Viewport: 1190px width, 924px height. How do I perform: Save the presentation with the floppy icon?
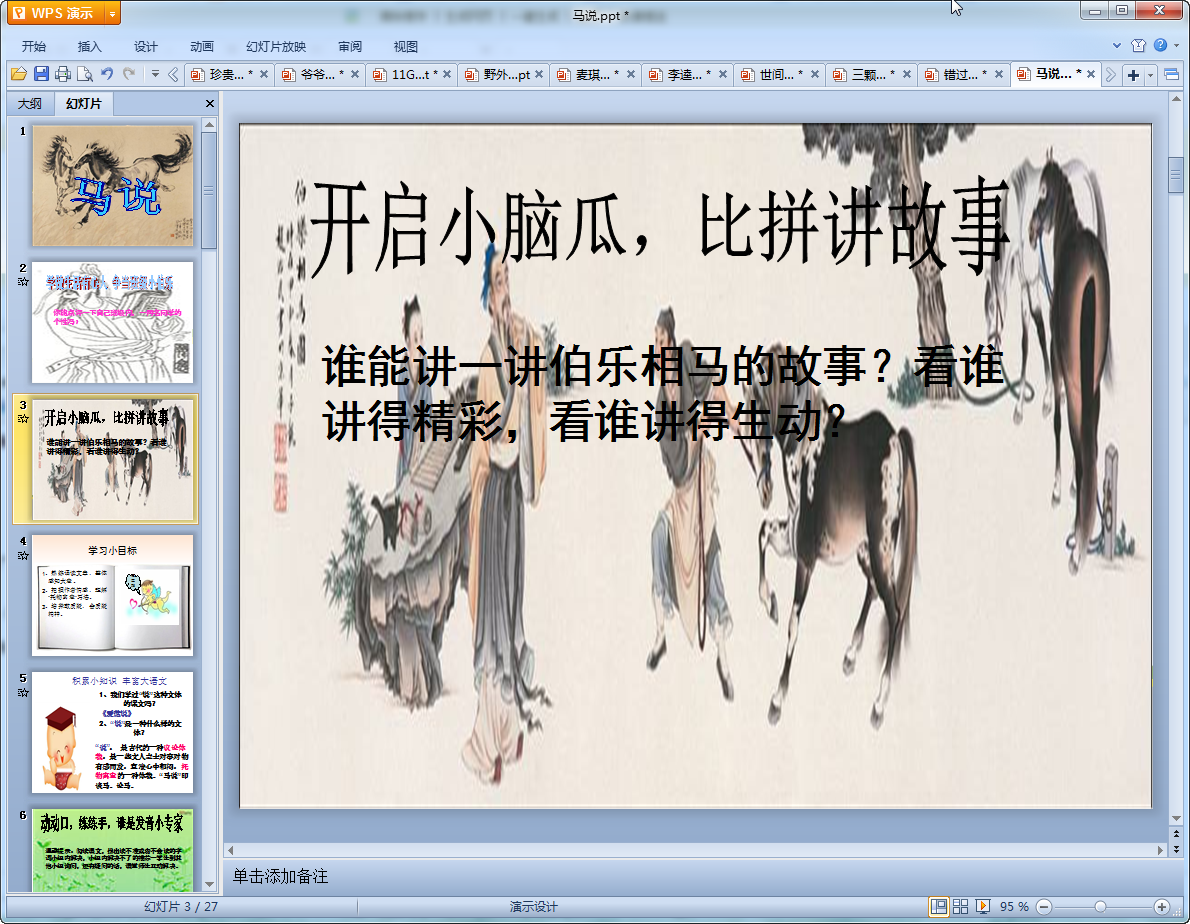pos(41,74)
